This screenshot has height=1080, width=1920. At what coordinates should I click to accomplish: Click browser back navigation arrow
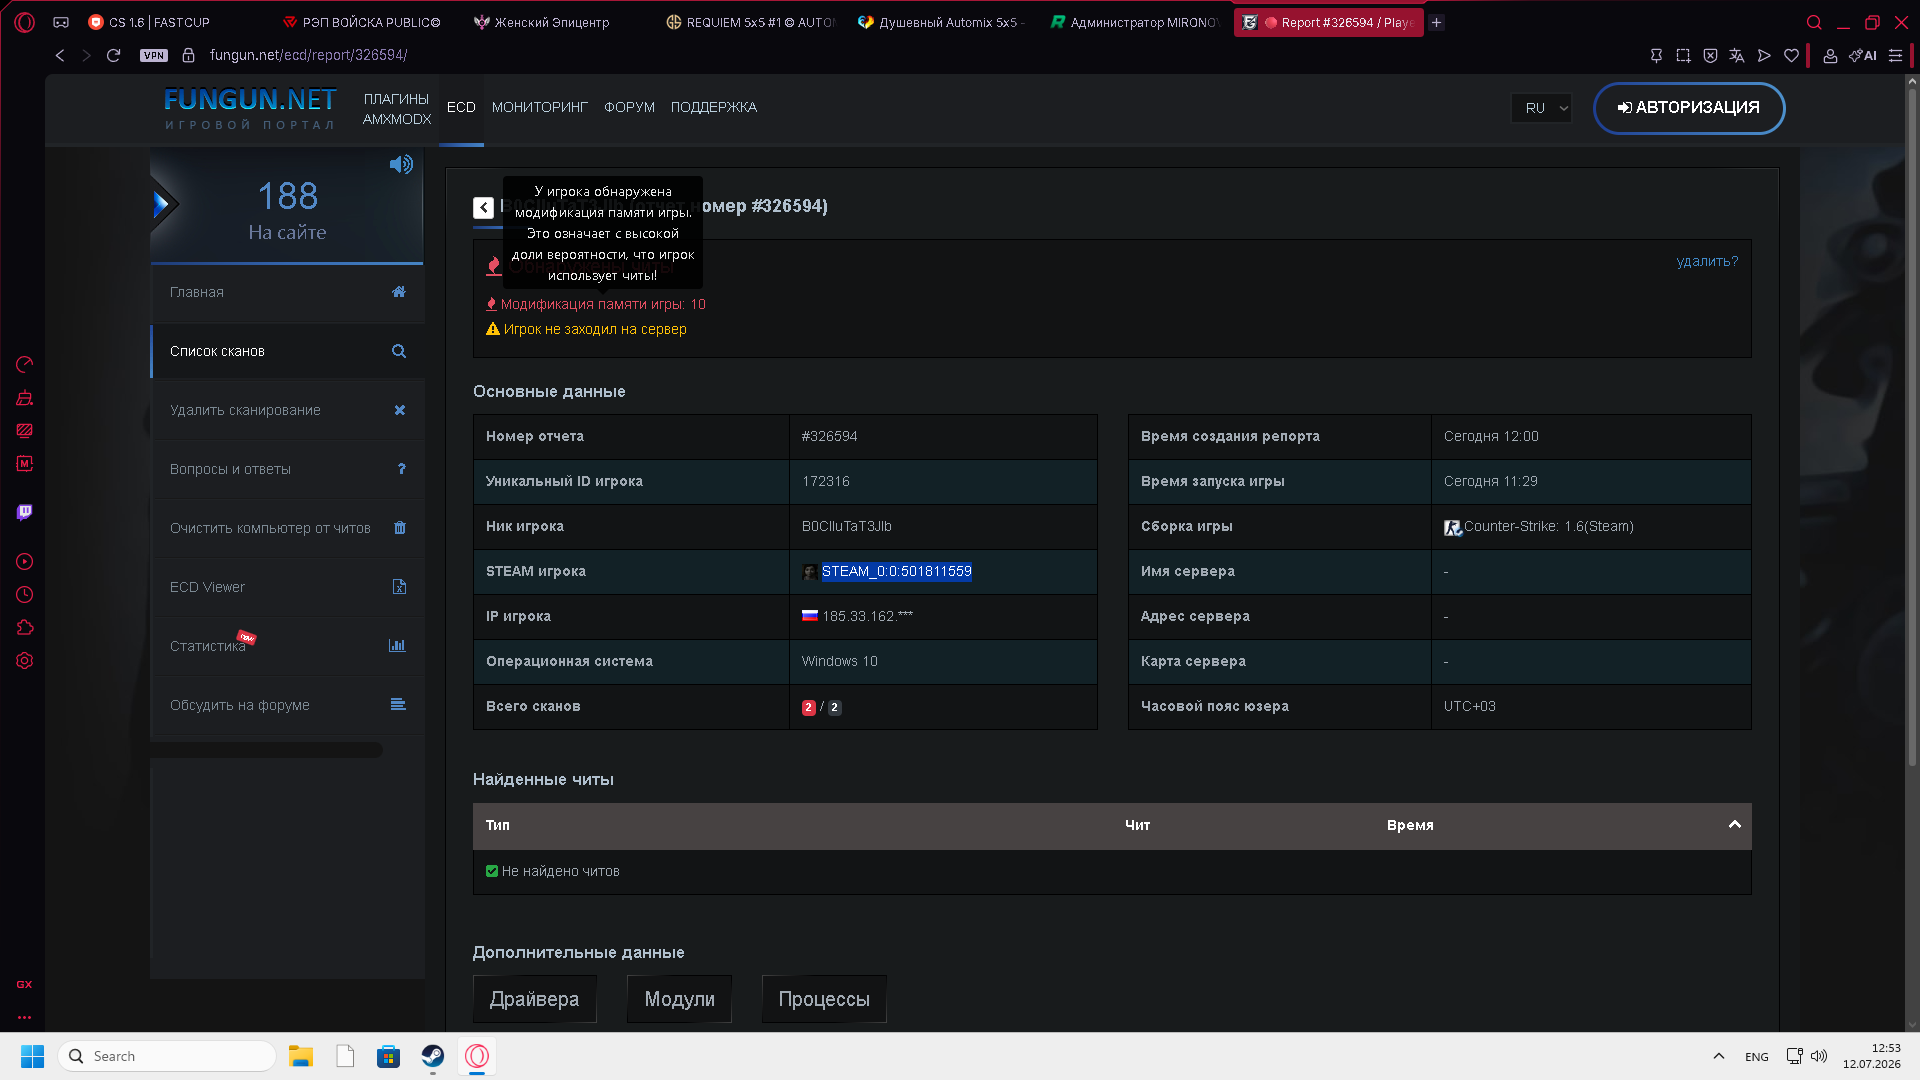point(60,56)
